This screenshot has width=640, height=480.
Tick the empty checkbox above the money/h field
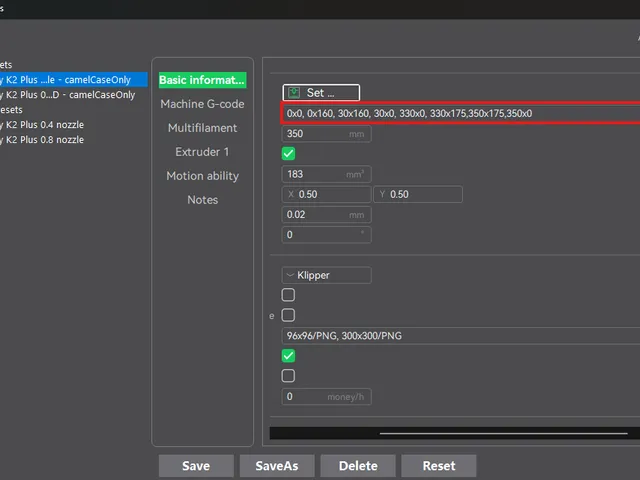pos(288,376)
